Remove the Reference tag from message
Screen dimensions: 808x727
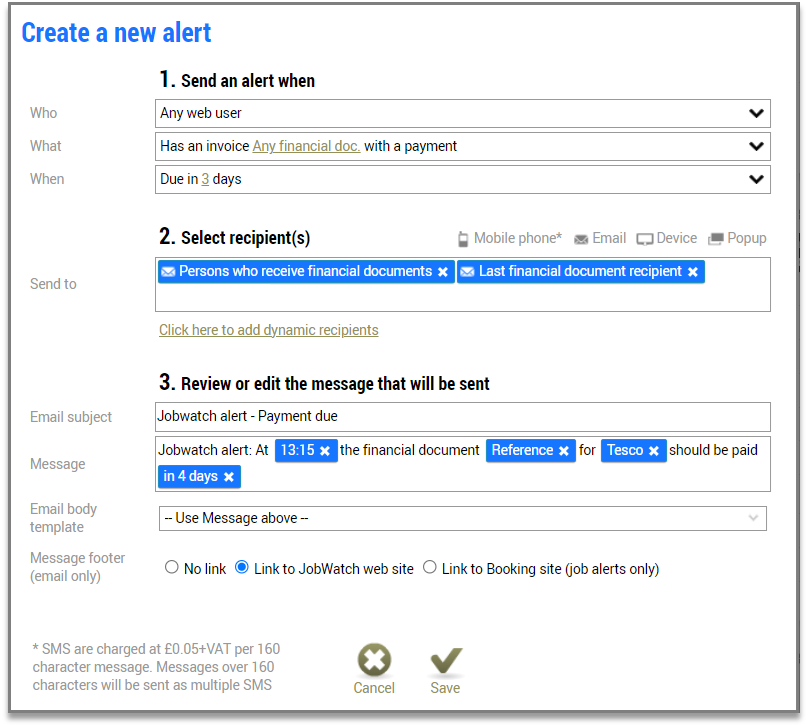tap(564, 451)
